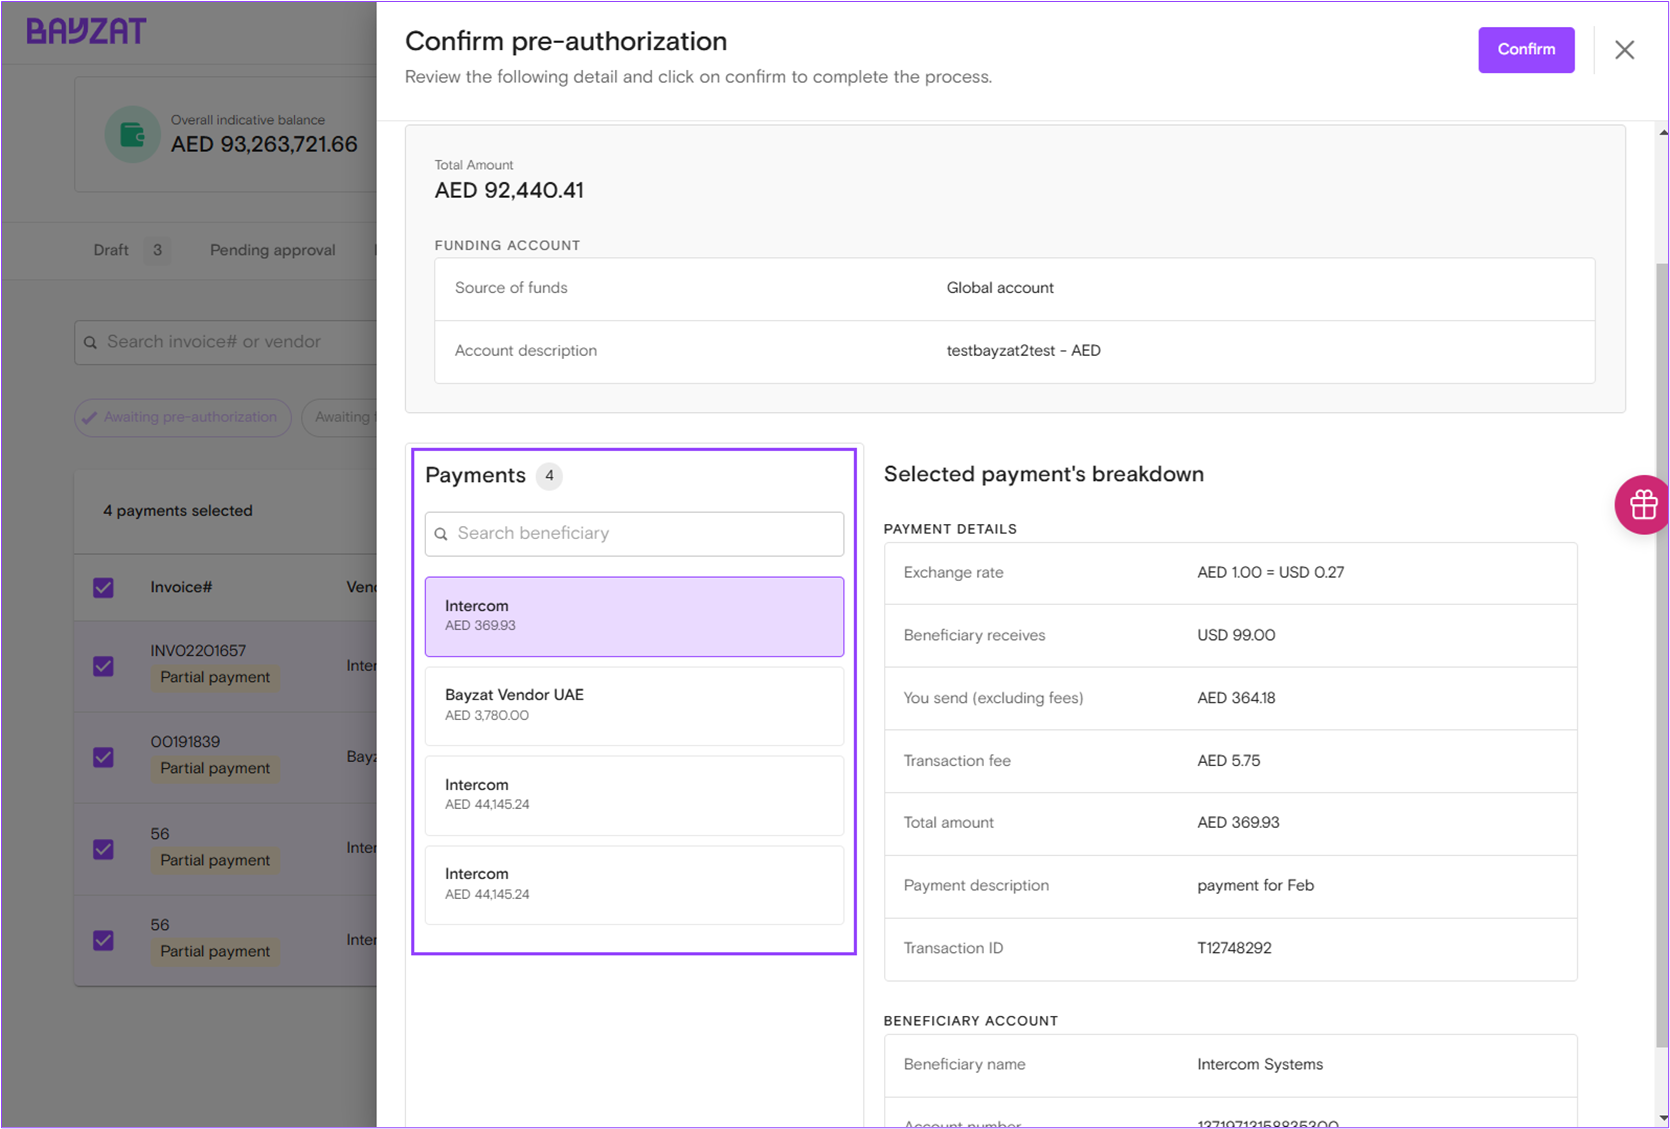Screen dimensions: 1670x1129
Task: Switch to the Pending approval tab
Action: [x=272, y=250]
